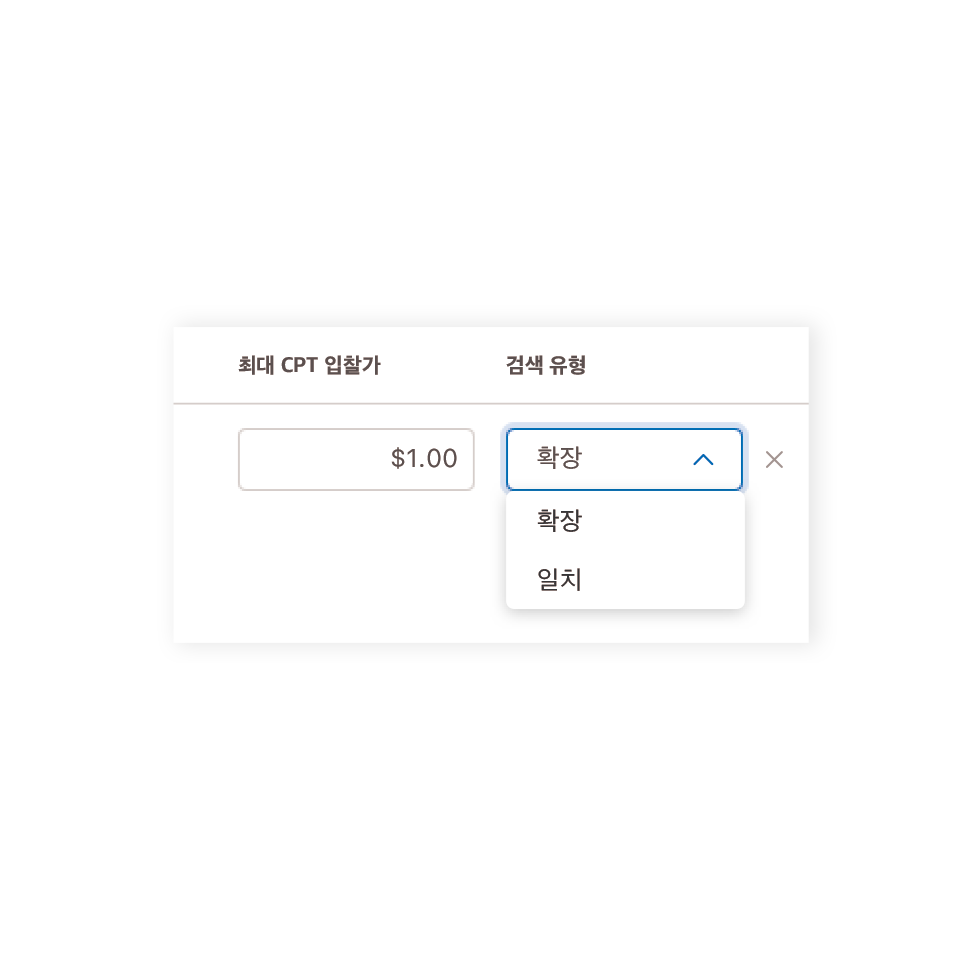Image resolution: width=980 pixels, height=968 pixels.
Task: Choose the 확장 match type option
Action: [x=560, y=521]
